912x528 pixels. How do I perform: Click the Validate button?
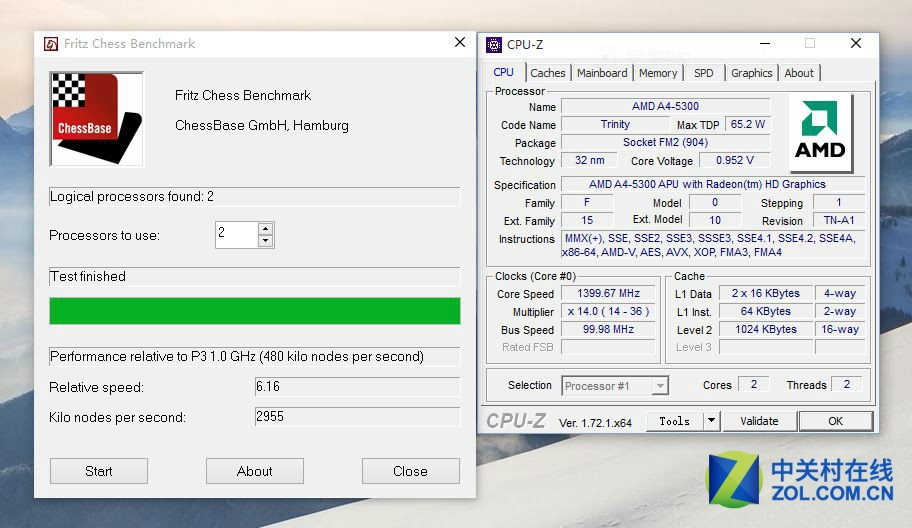[x=759, y=421]
